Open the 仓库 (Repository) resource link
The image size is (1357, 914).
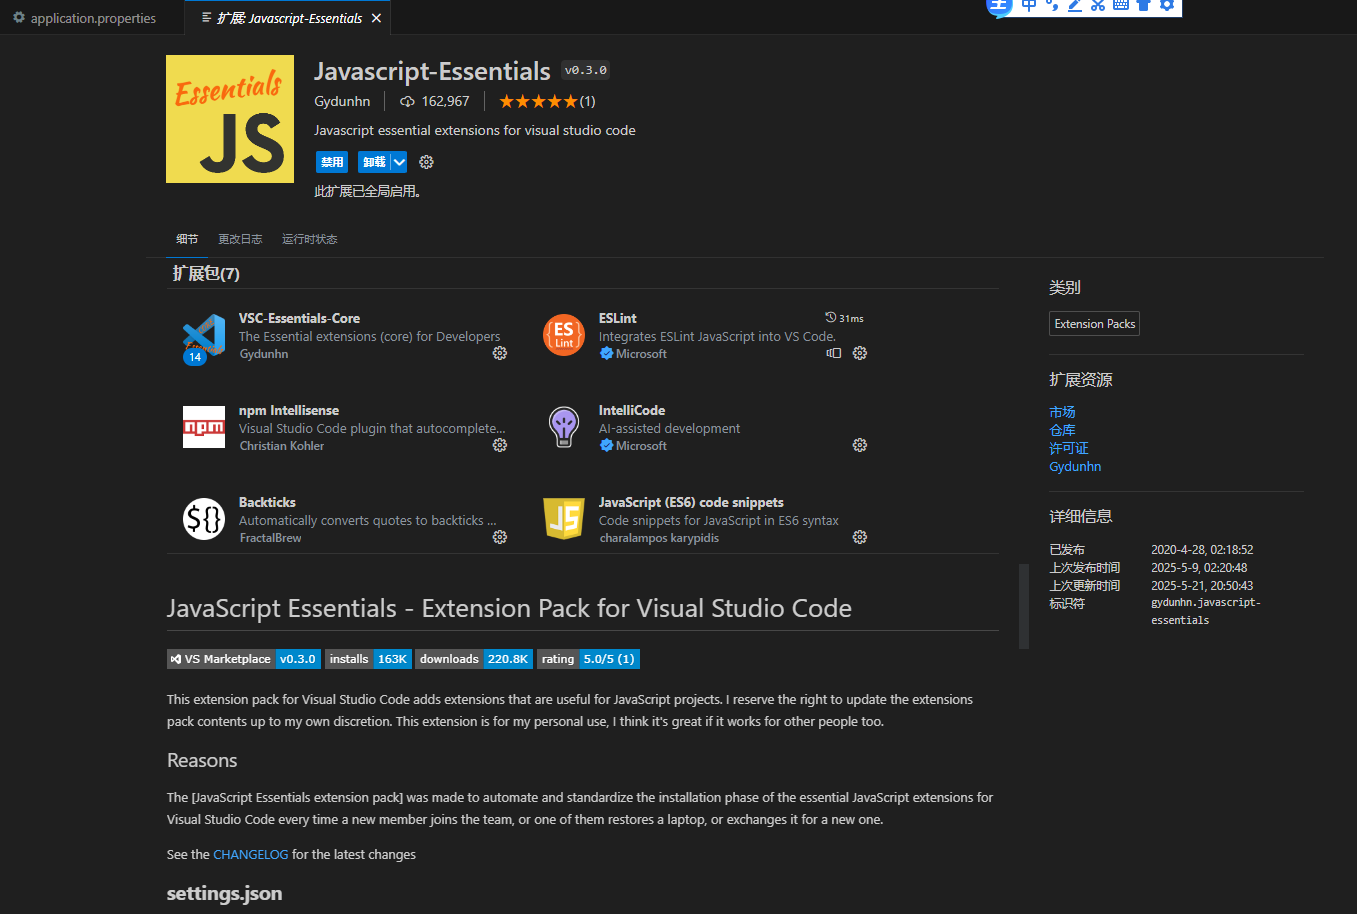(x=1062, y=430)
